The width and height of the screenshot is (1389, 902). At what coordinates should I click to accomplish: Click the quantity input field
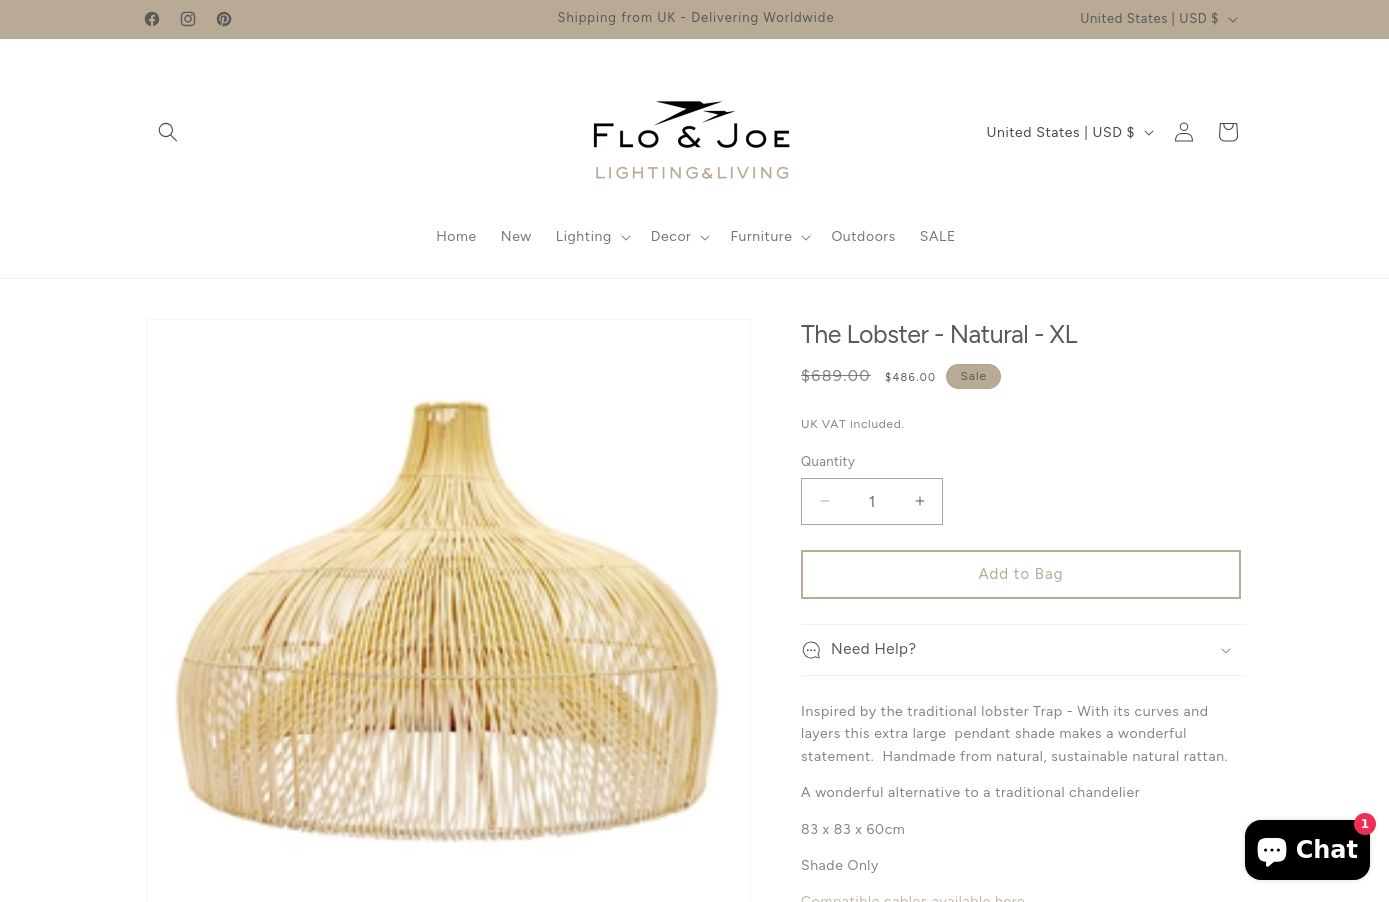[x=872, y=501]
